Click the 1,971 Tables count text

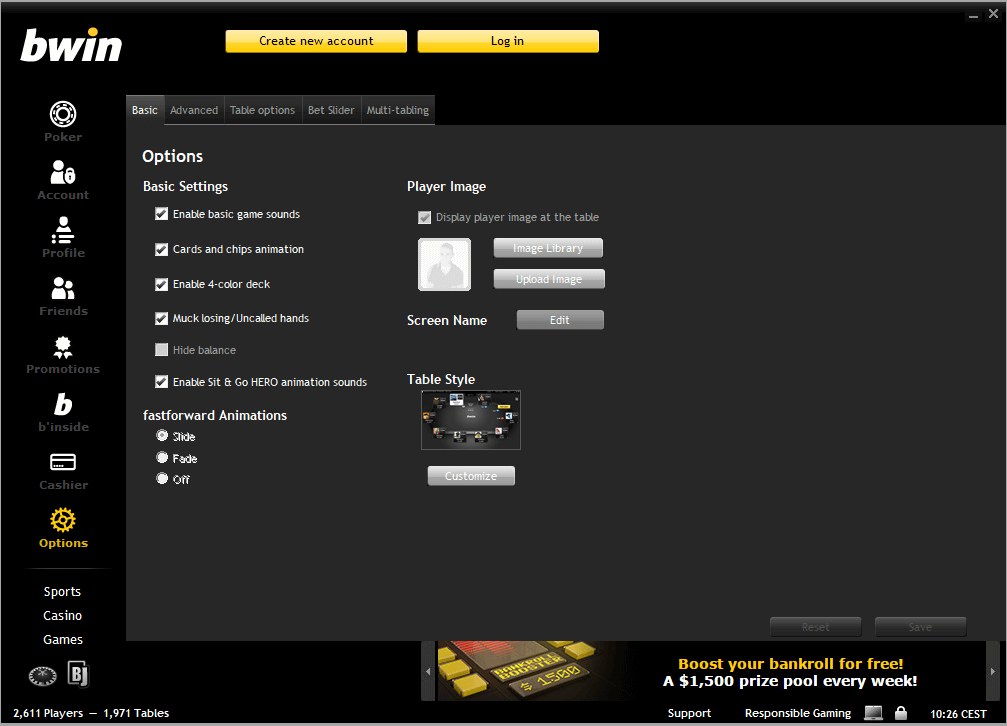(136, 713)
